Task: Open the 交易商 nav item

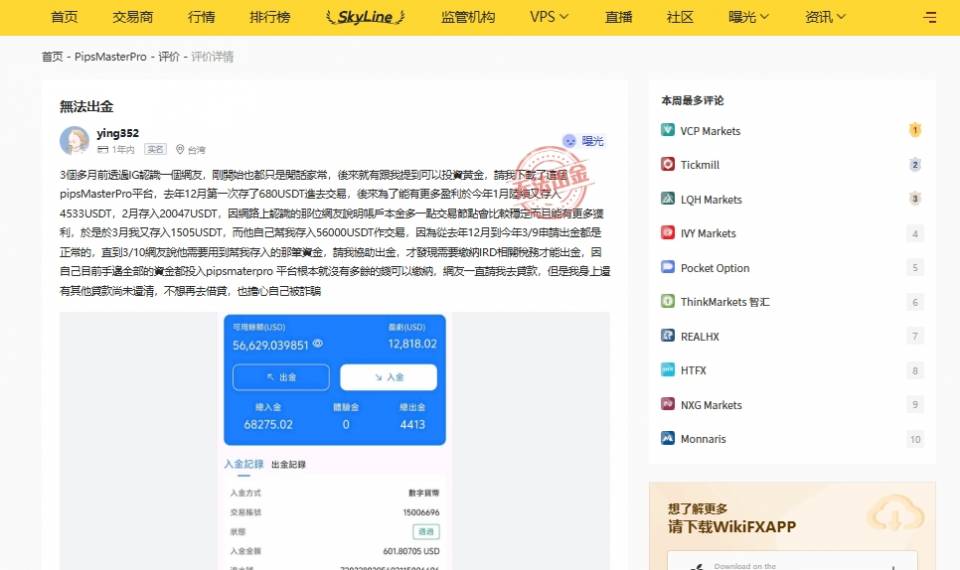Action: point(133,17)
